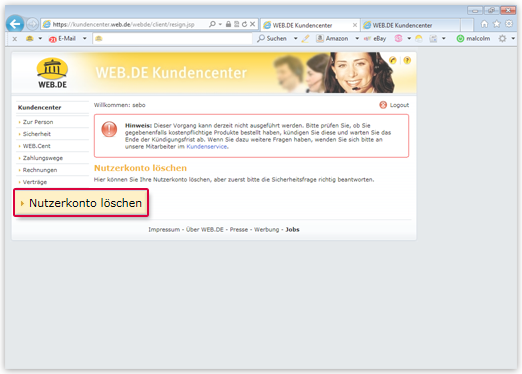Click the toolbar apps document icon
The height and width of the screenshot is (374, 522).
coord(433,39)
